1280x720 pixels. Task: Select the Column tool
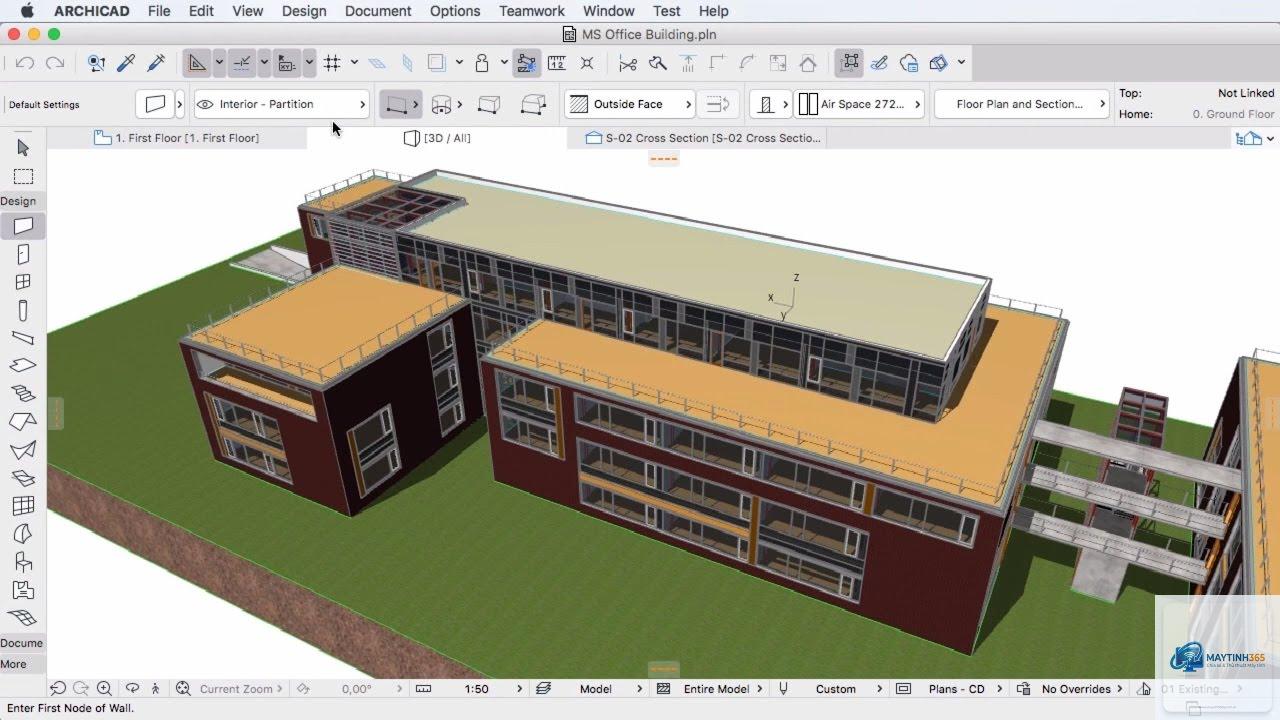pos(23,311)
